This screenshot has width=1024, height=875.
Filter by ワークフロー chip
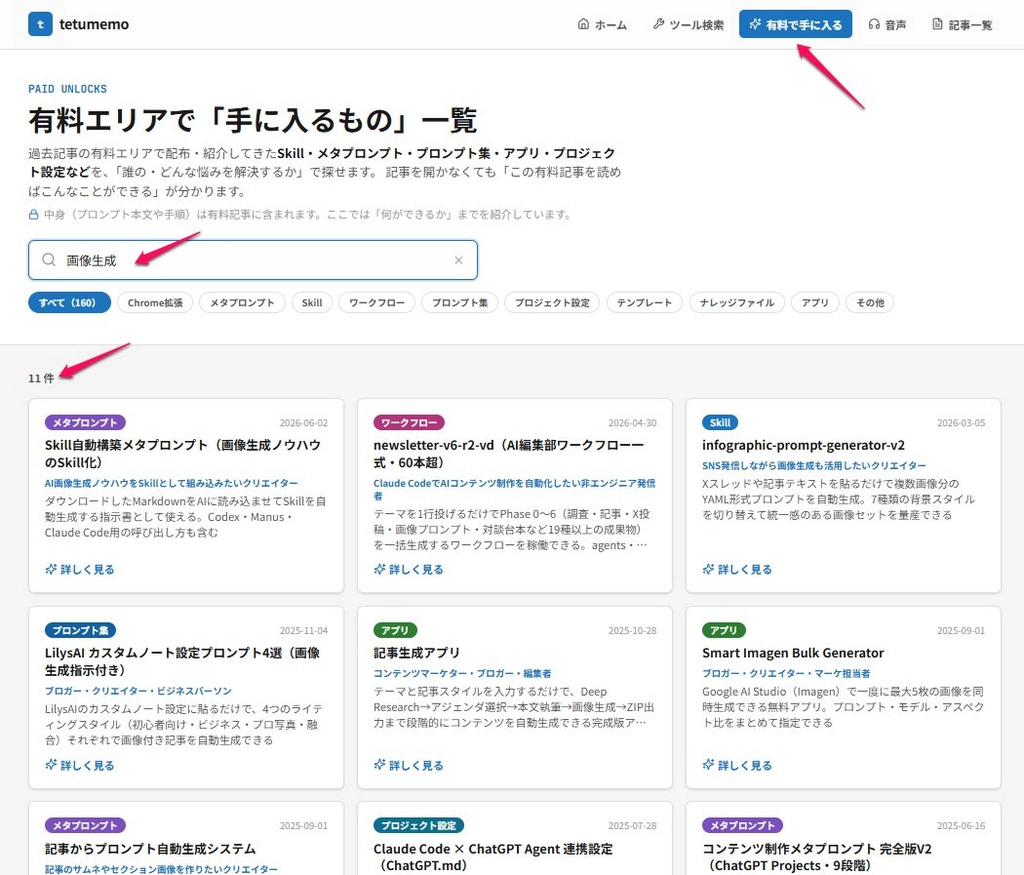click(x=377, y=302)
